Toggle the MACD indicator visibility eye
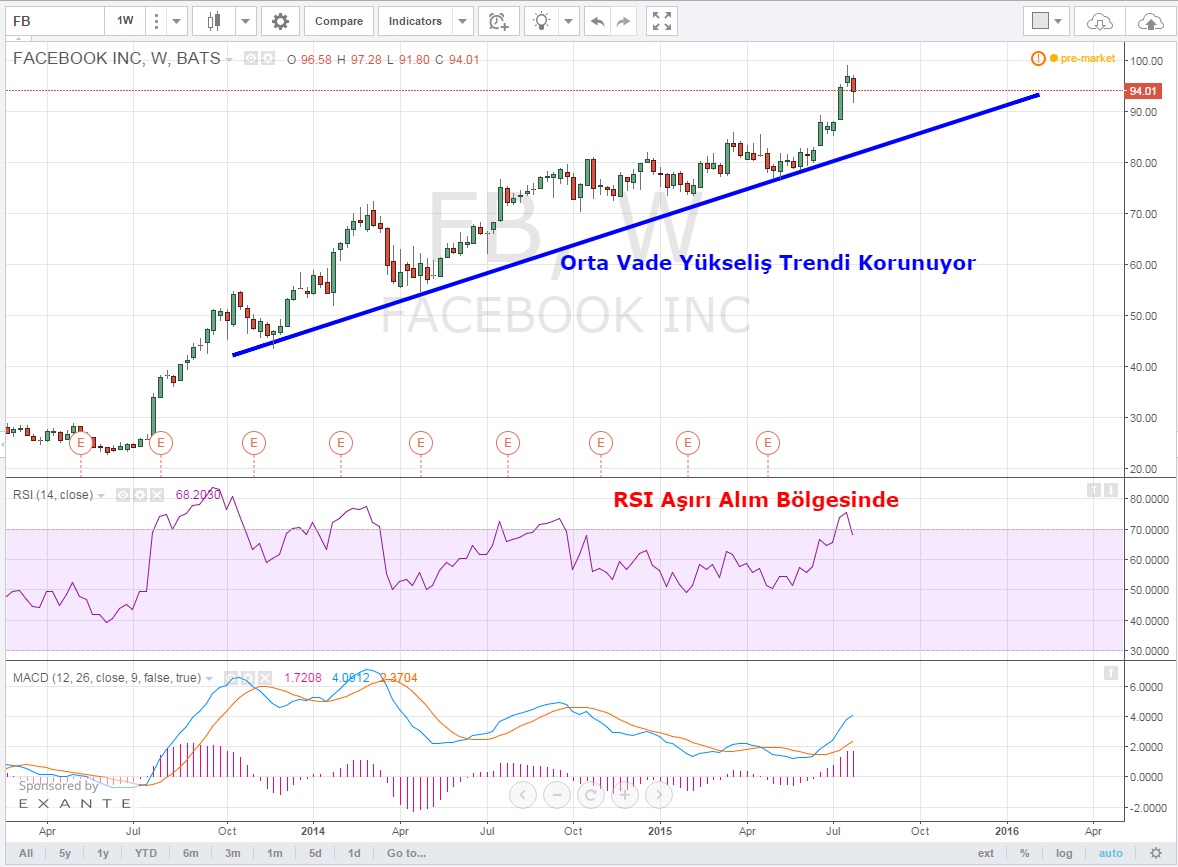 point(231,678)
